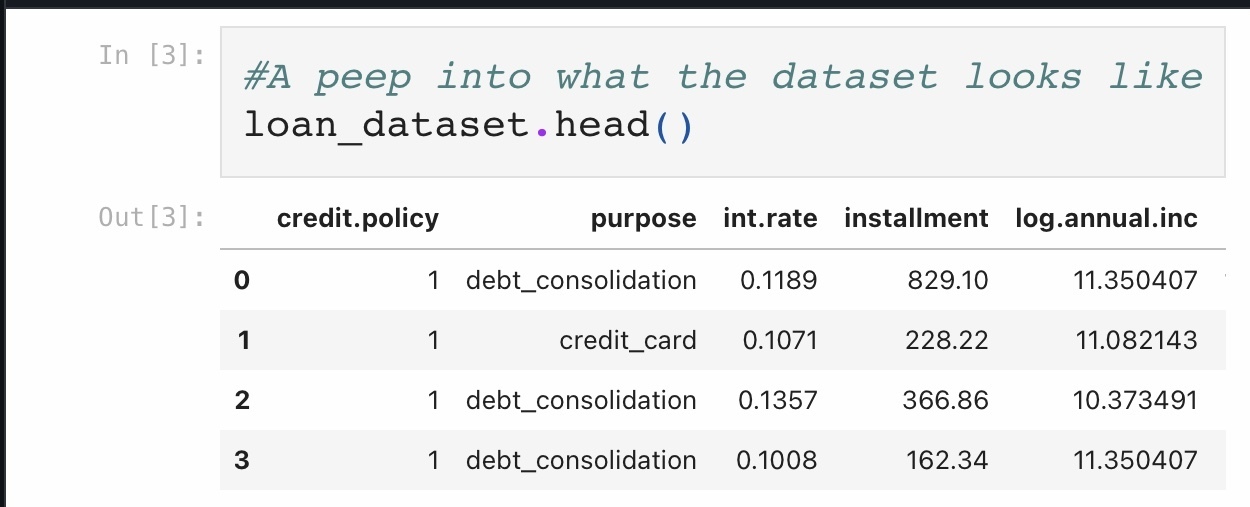Click row index 3 in the table
Screen dimensions: 1250x507
click(x=242, y=461)
